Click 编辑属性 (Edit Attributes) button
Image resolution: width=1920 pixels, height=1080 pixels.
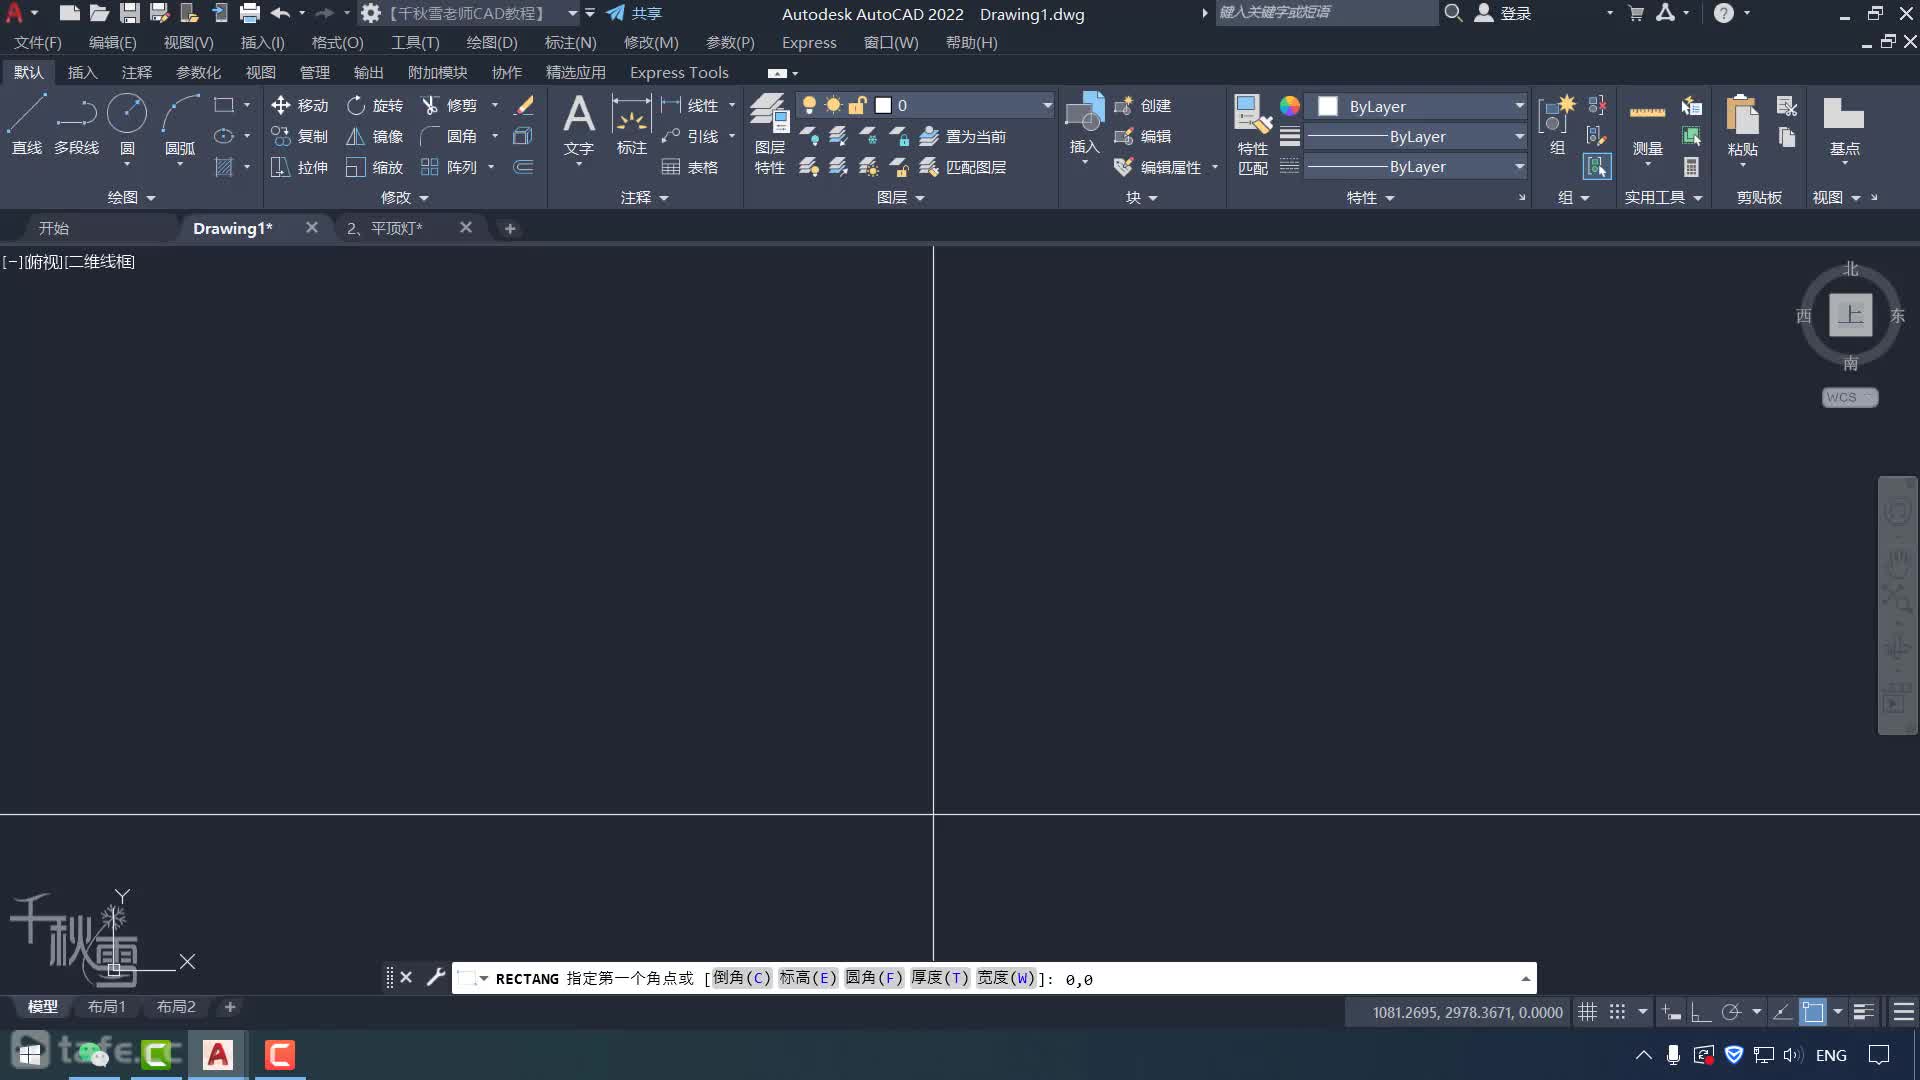1158,167
